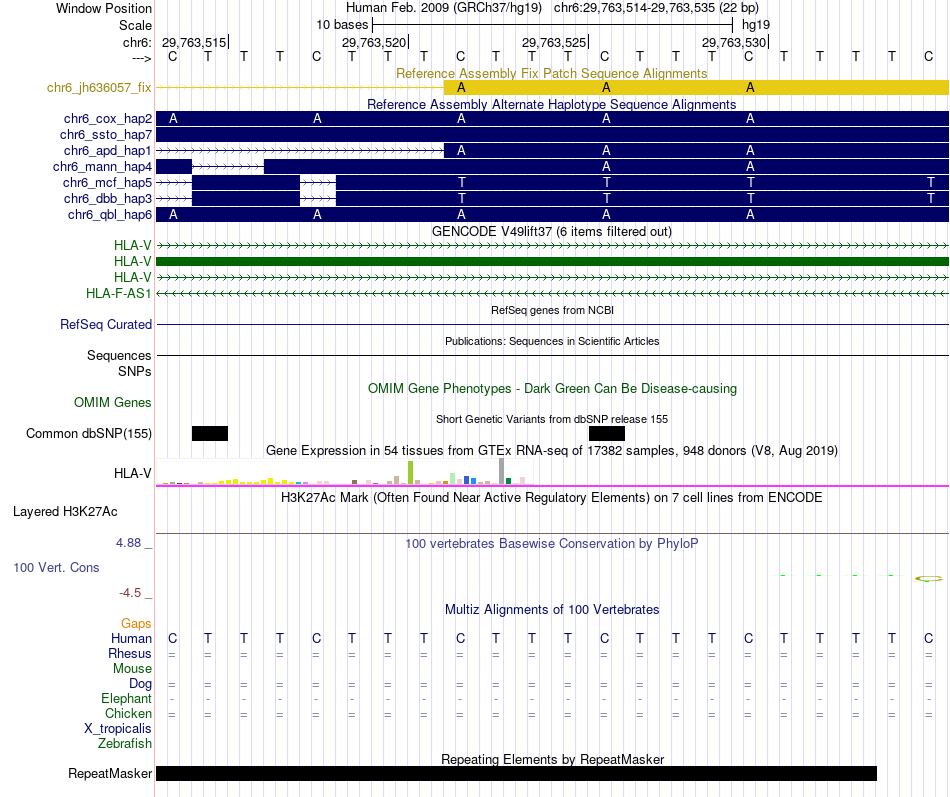This screenshot has width=950, height=797.
Task: Click Repeating Elements by RepeatMasker title
Action: 552,759
